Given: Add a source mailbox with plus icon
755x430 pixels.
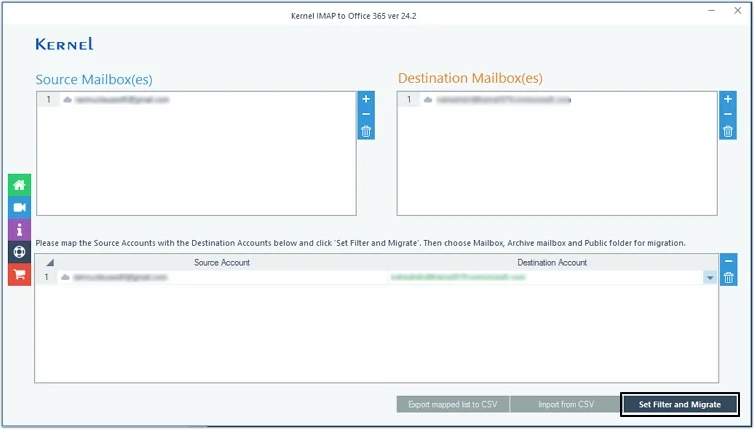Looking at the screenshot, I should [366, 99].
